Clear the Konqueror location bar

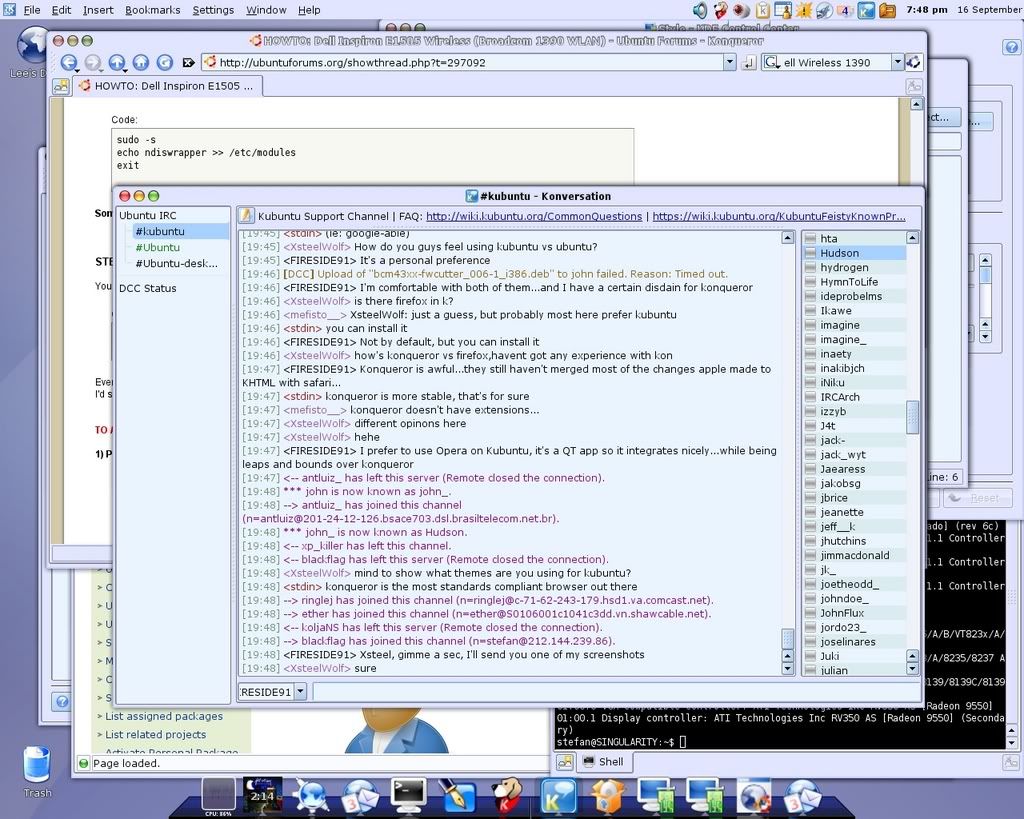tap(189, 63)
